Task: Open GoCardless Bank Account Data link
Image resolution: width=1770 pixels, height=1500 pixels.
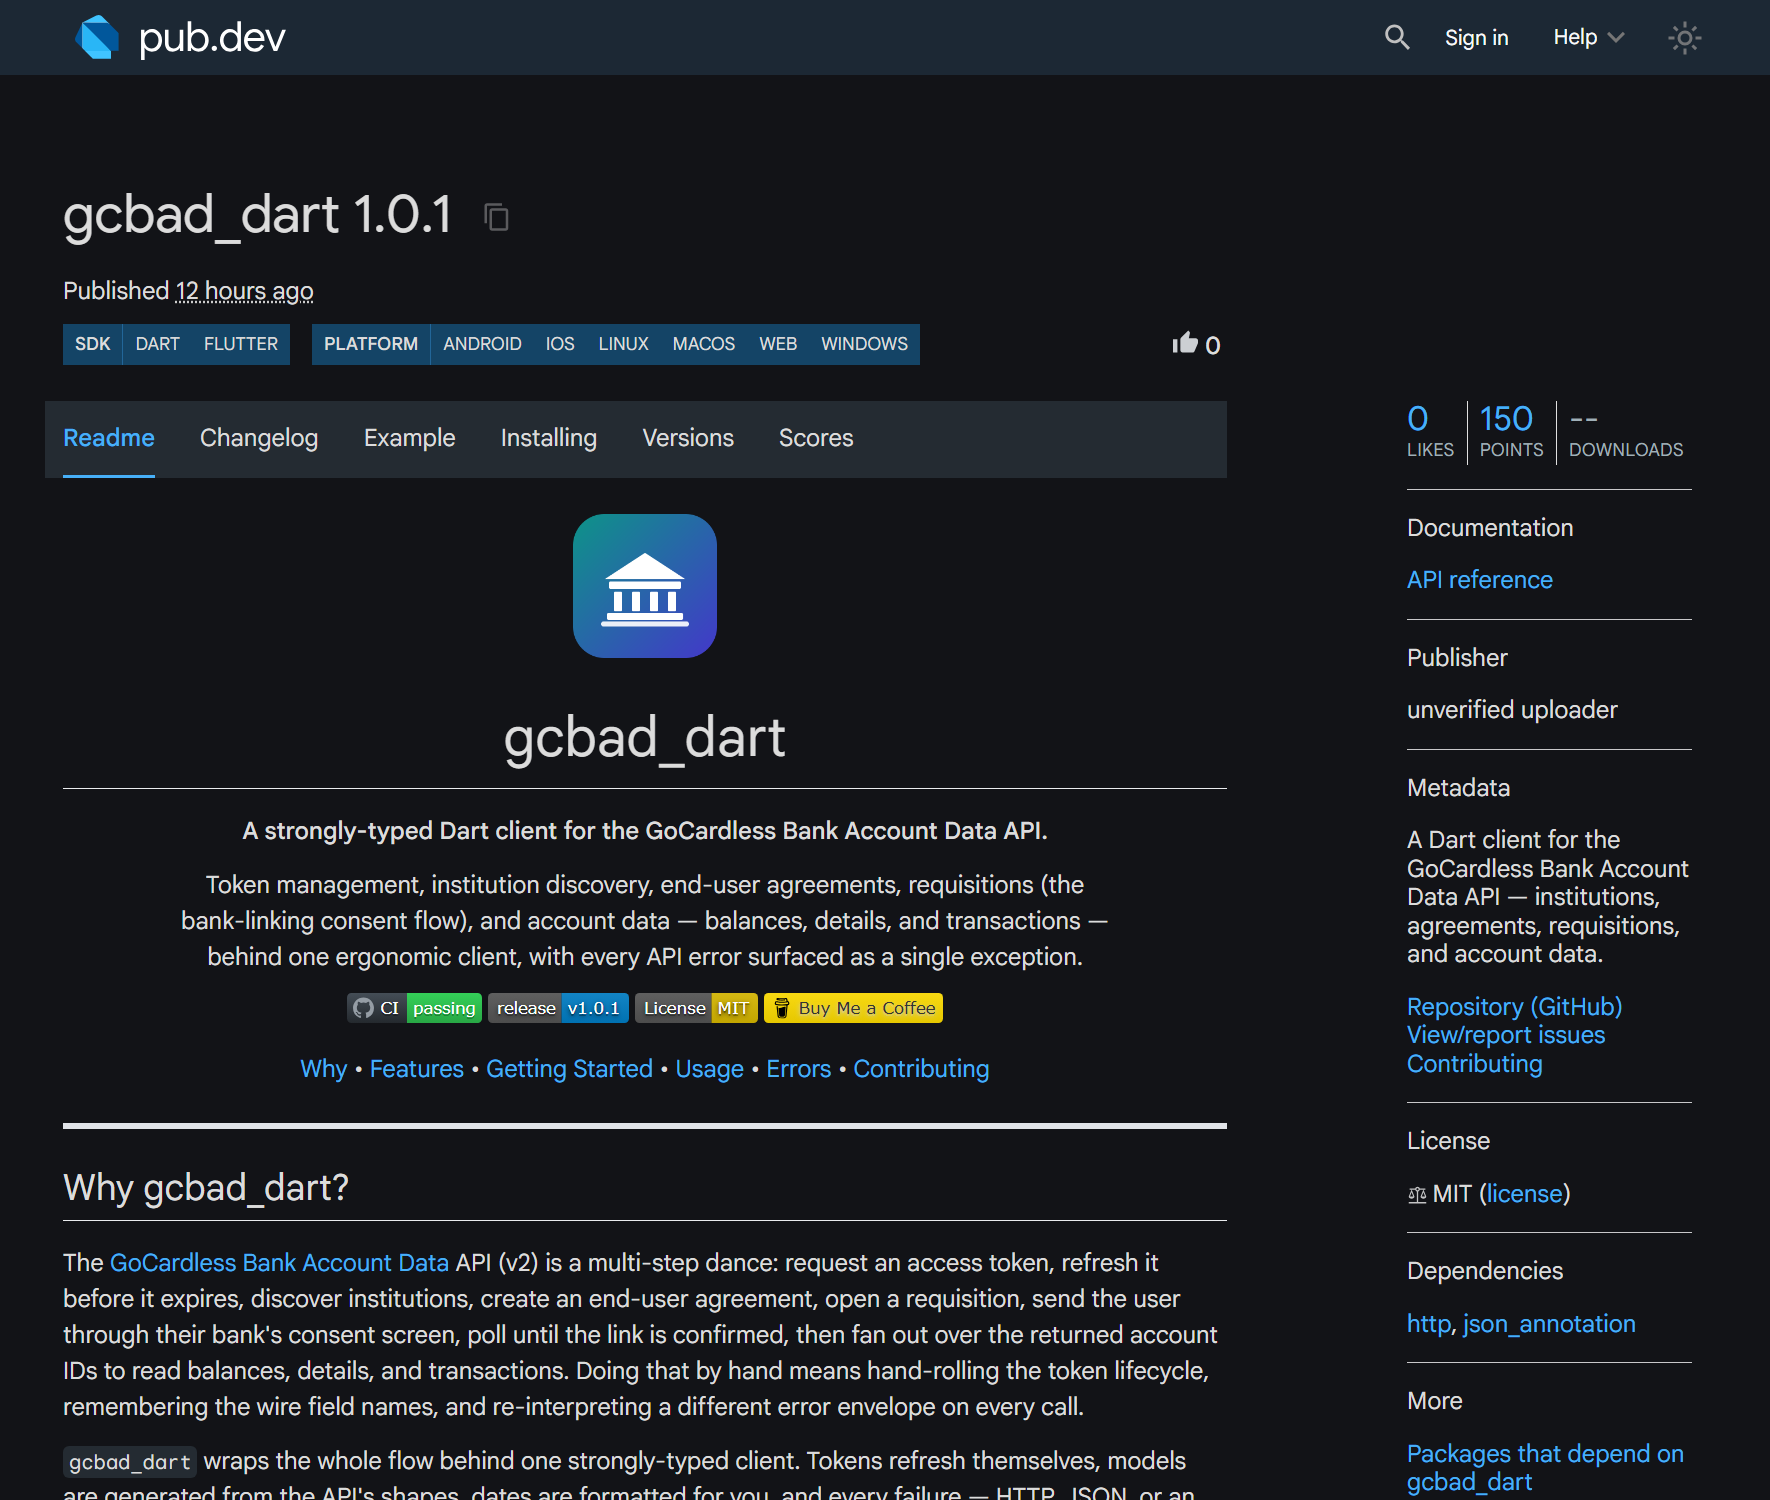Action: coord(279,1263)
